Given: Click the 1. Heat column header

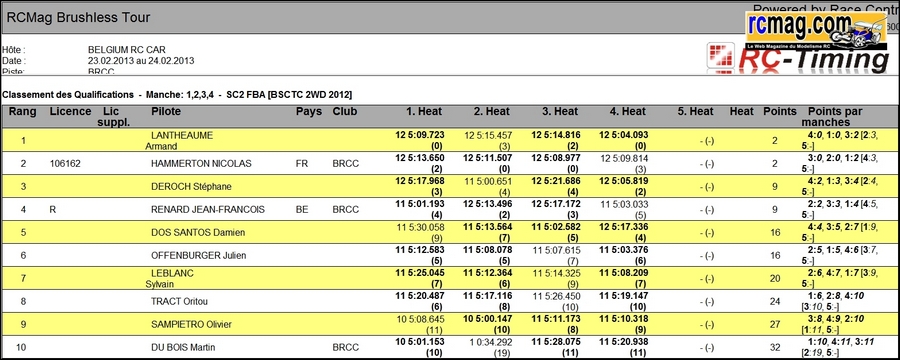Looking at the screenshot, I should (424, 111).
